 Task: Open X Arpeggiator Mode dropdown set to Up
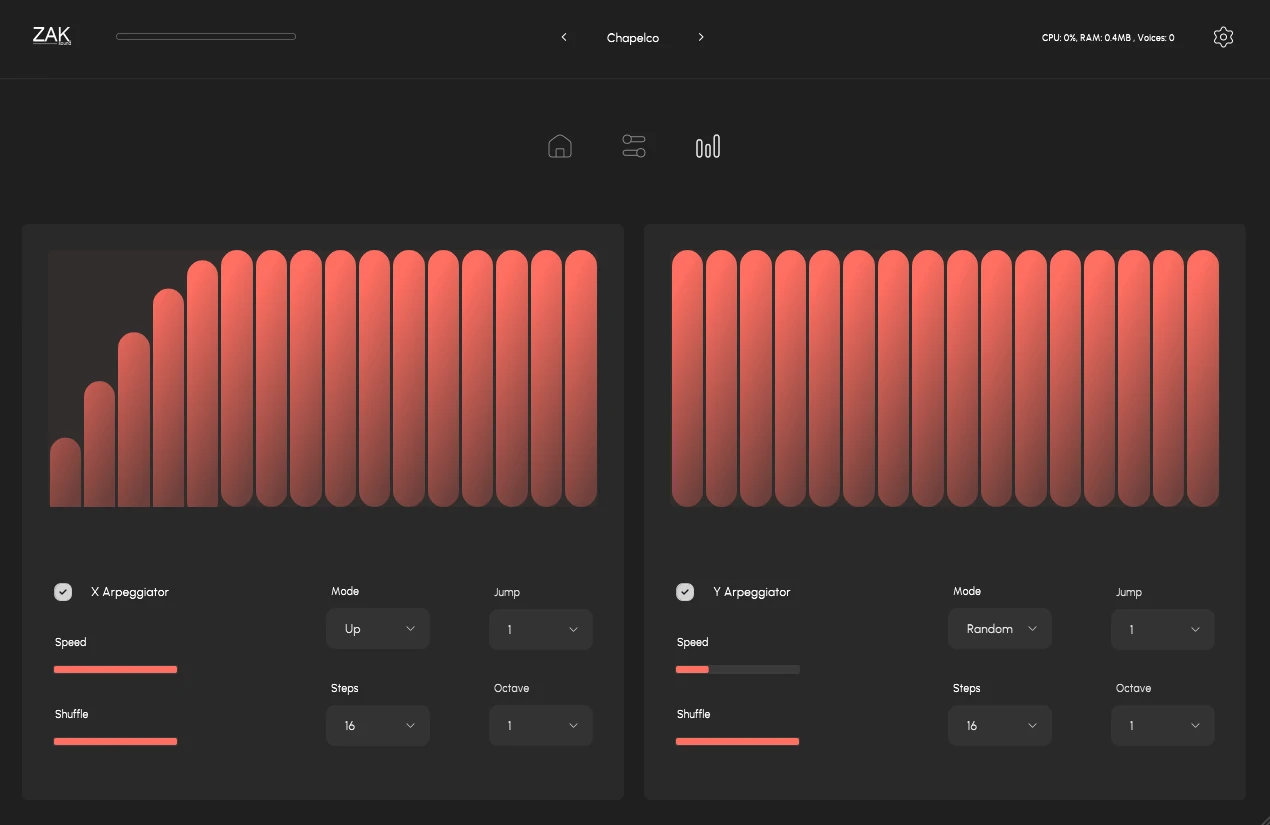378,629
